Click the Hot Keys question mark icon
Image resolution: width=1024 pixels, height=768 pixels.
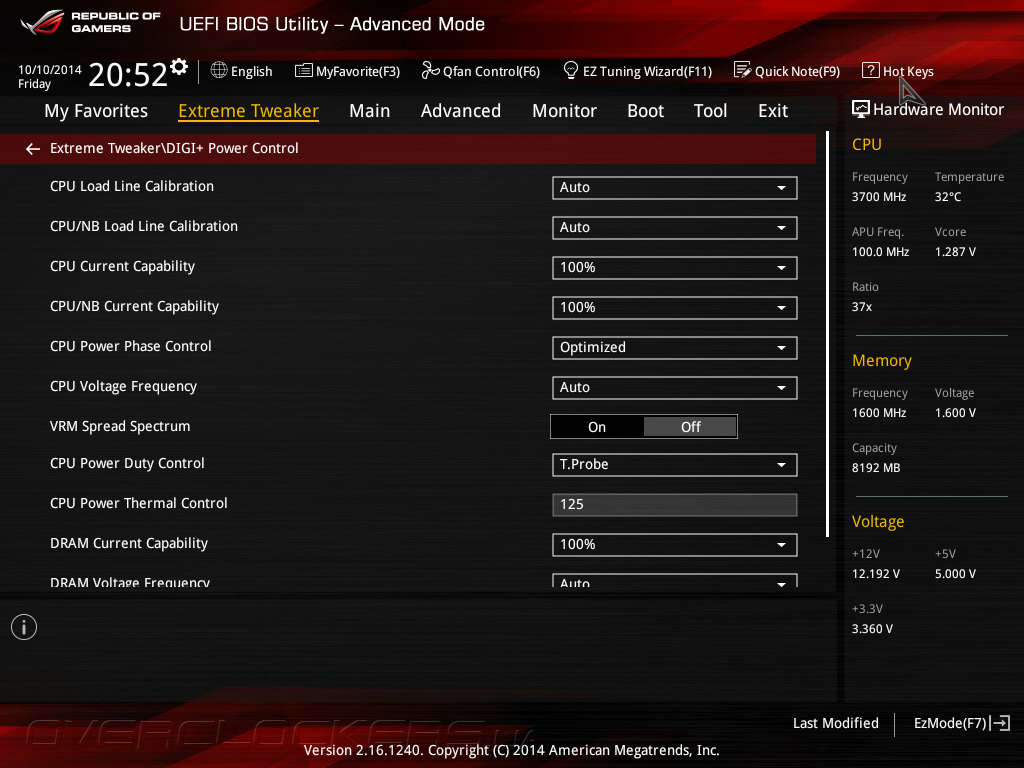click(870, 70)
